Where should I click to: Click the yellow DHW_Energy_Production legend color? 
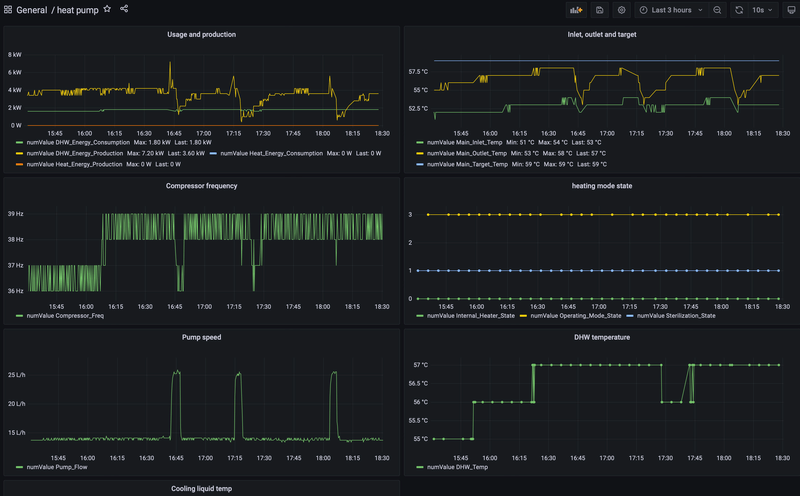[x=20, y=153]
